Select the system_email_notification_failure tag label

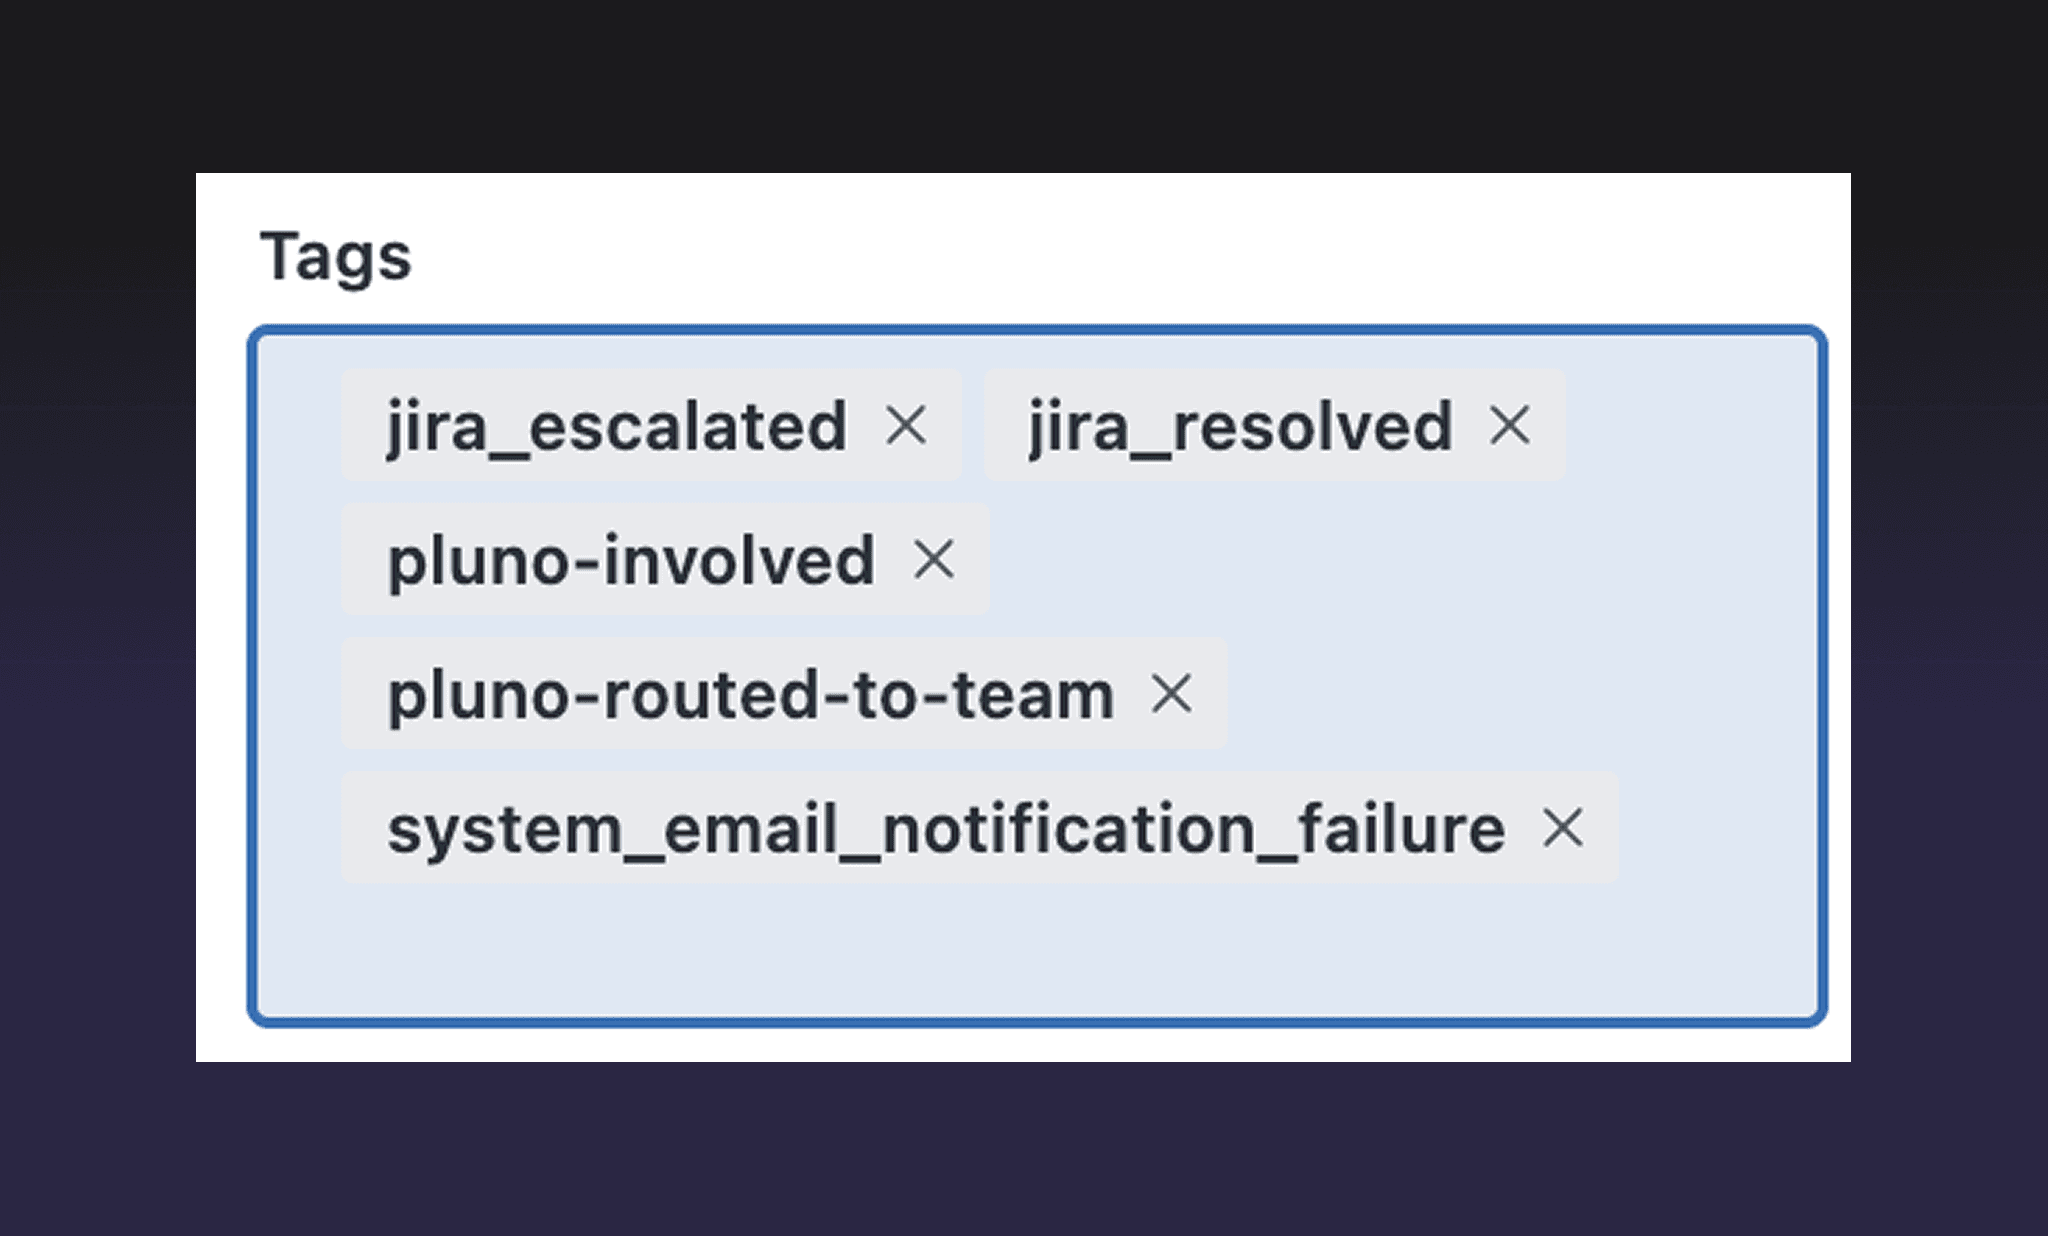click(946, 829)
